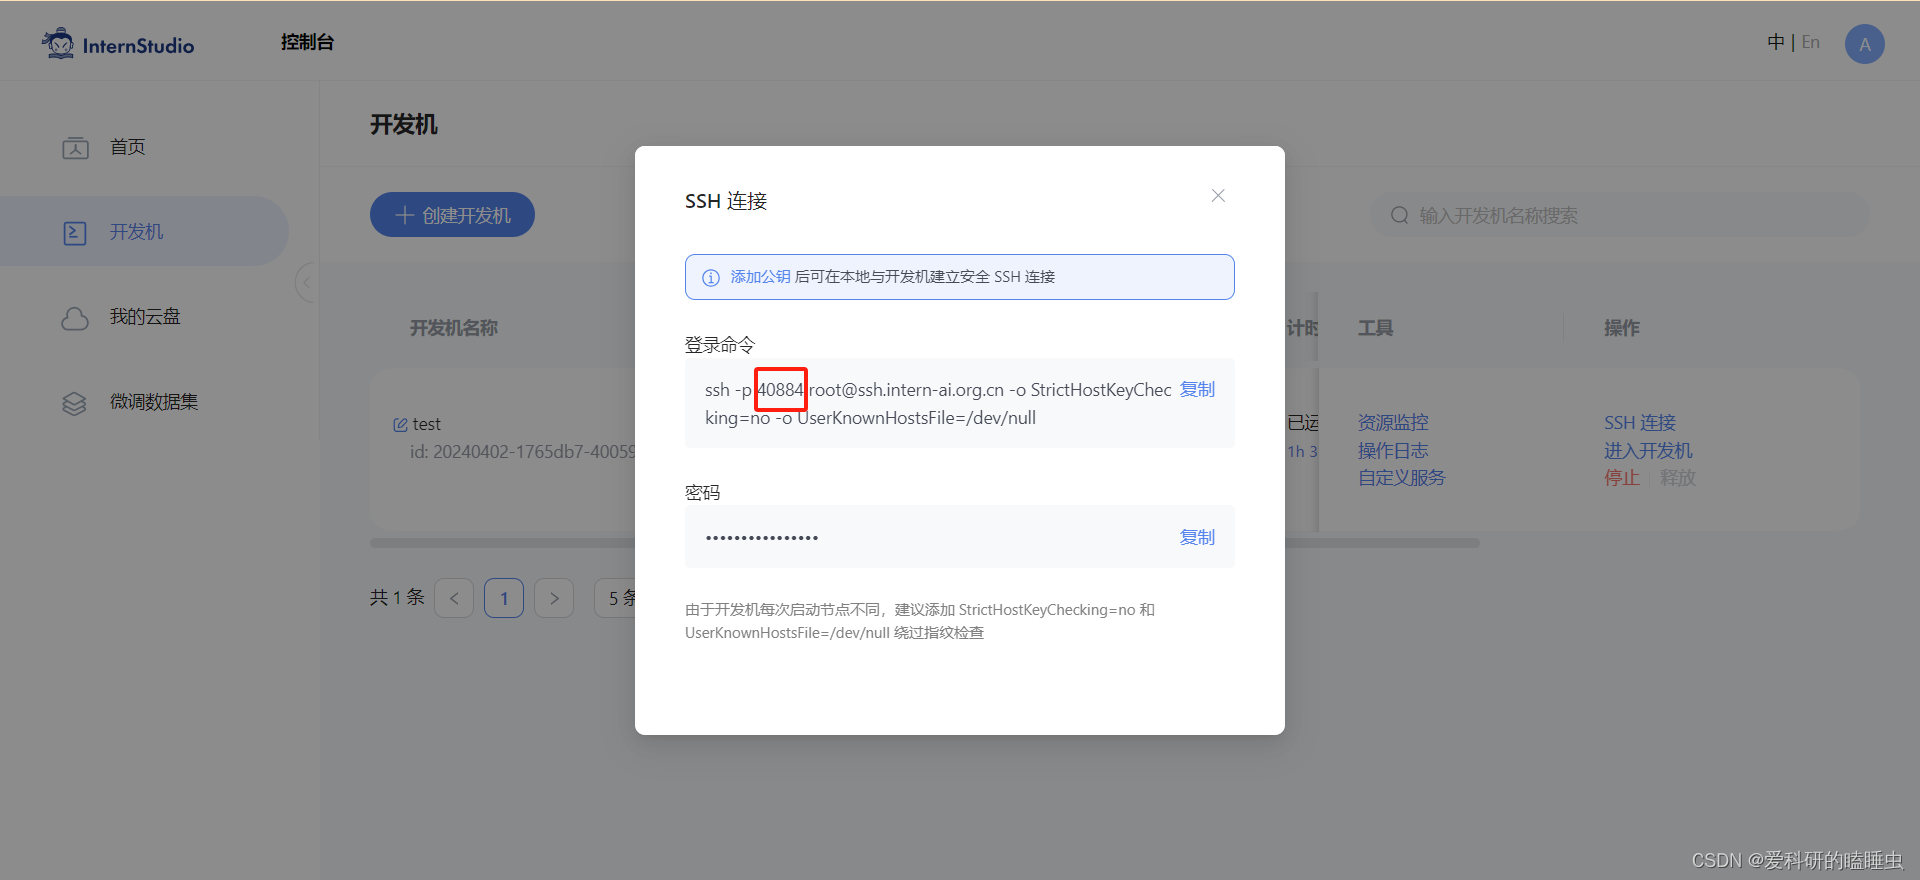This screenshot has width=1920, height=880.
Task: Open 微调数据集 in the sidebar
Action: point(154,402)
